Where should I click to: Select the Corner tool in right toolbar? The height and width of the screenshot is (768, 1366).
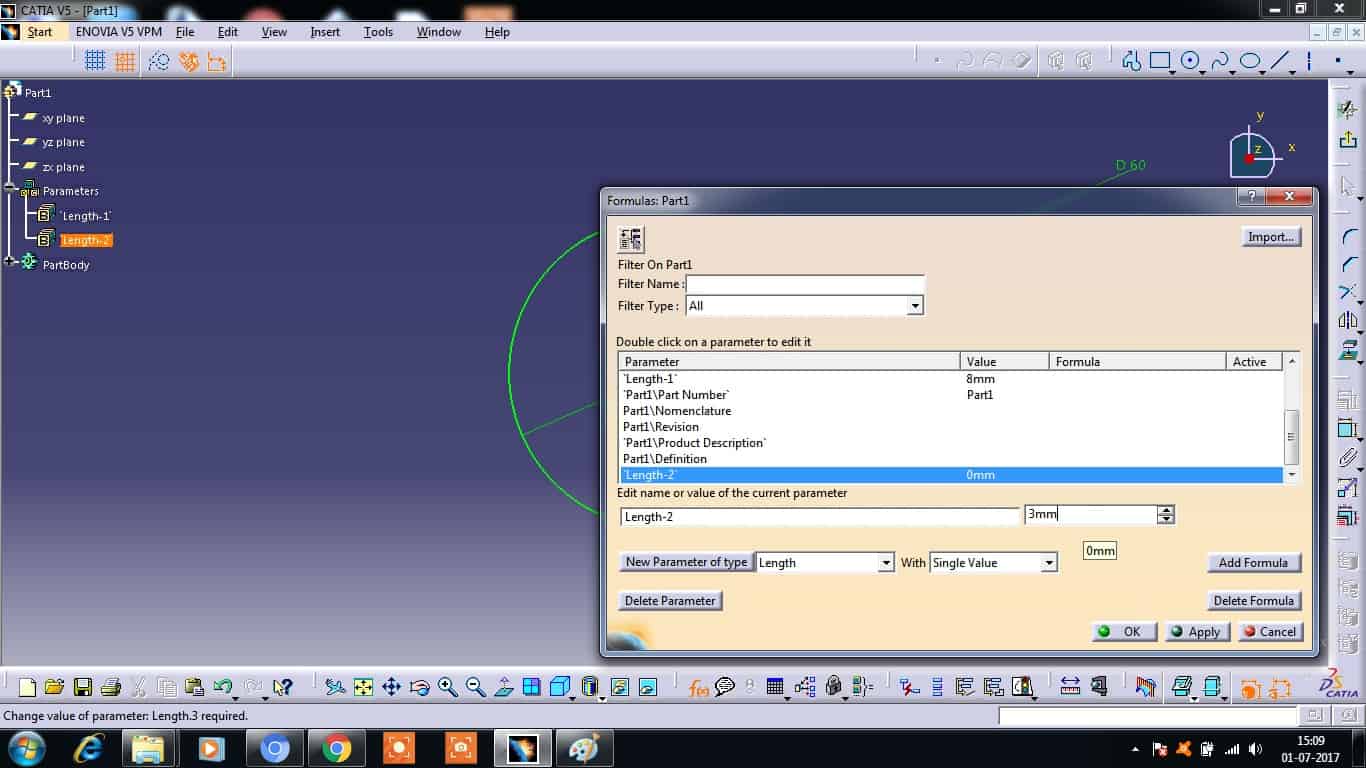[1348, 238]
